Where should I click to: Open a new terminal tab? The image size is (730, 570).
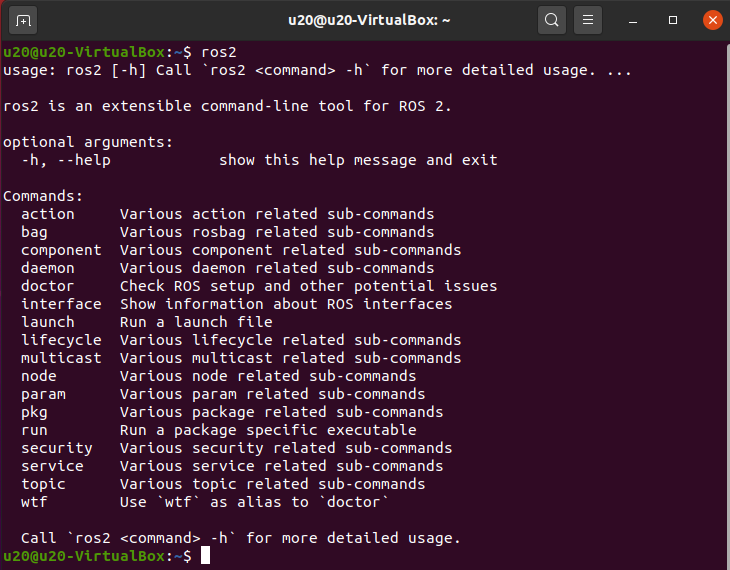tap(23, 20)
